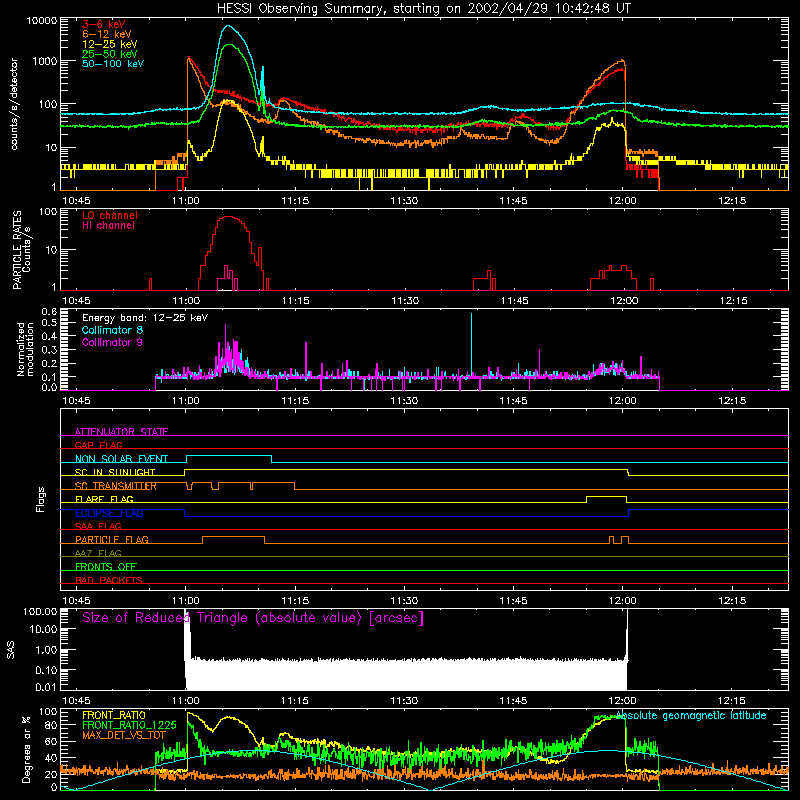Select the BAD_PACKETS flag label
Image resolution: width=800 pixels, height=800 pixels.
point(109,580)
